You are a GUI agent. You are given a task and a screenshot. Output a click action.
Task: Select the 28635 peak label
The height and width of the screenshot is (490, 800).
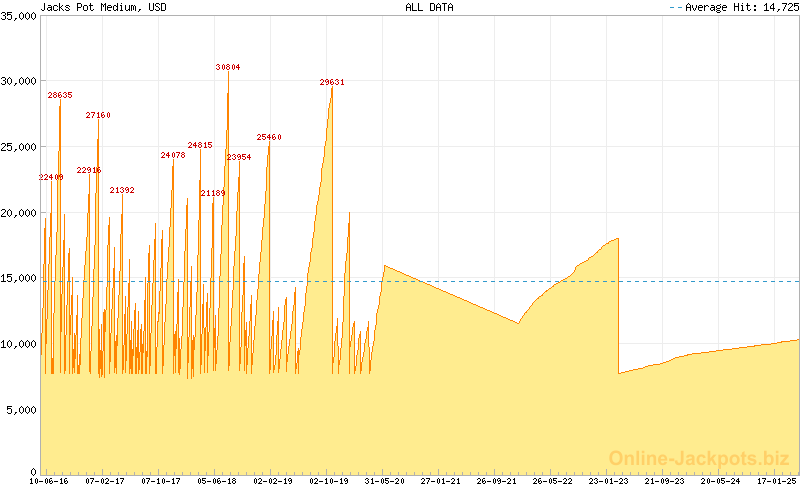click(x=60, y=95)
